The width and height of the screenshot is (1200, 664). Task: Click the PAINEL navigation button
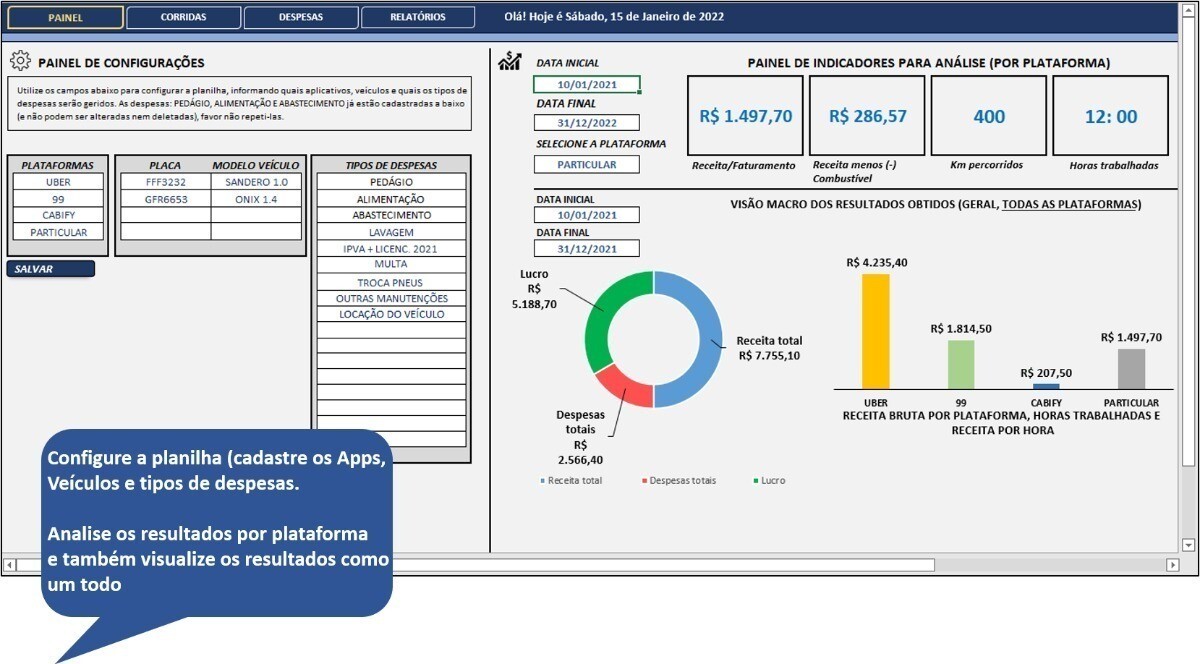[x=66, y=17]
